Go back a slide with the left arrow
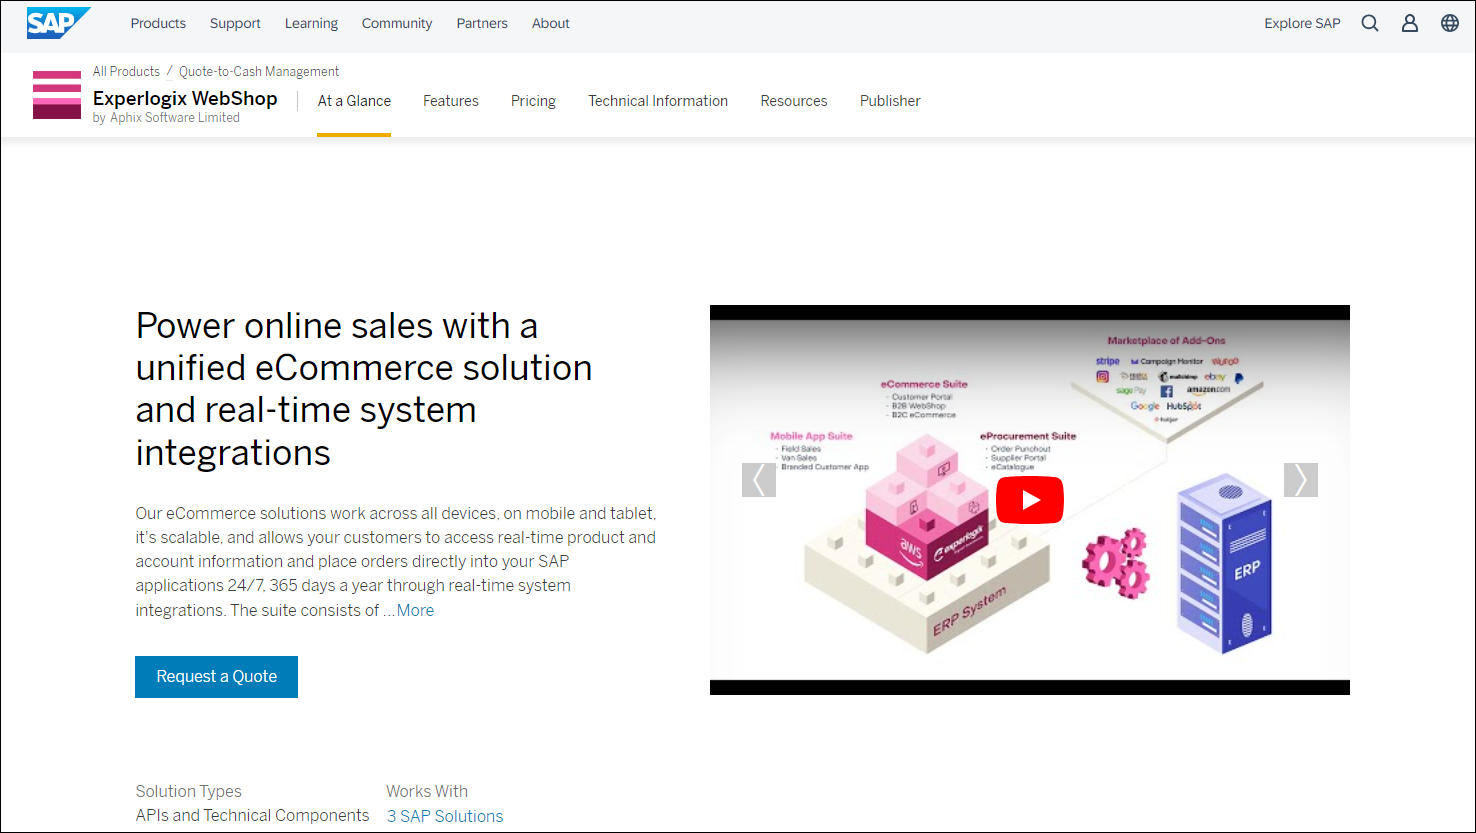This screenshot has width=1476, height=833. click(759, 480)
